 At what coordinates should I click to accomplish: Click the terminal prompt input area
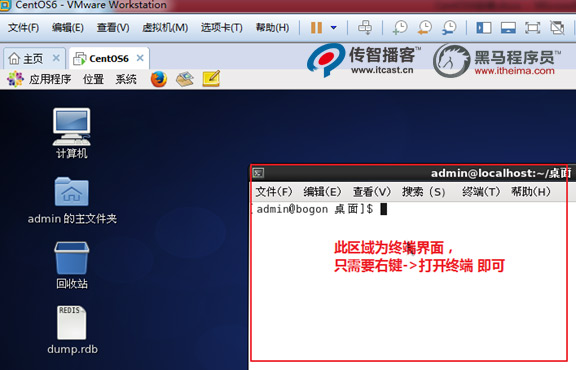(x=383, y=209)
